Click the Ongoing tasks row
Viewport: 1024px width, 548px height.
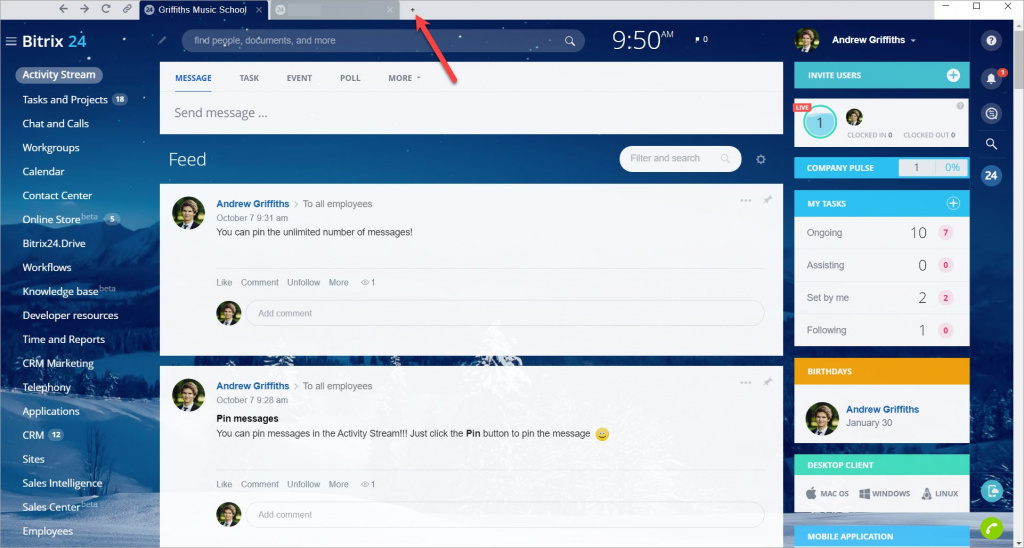coord(882,233)
